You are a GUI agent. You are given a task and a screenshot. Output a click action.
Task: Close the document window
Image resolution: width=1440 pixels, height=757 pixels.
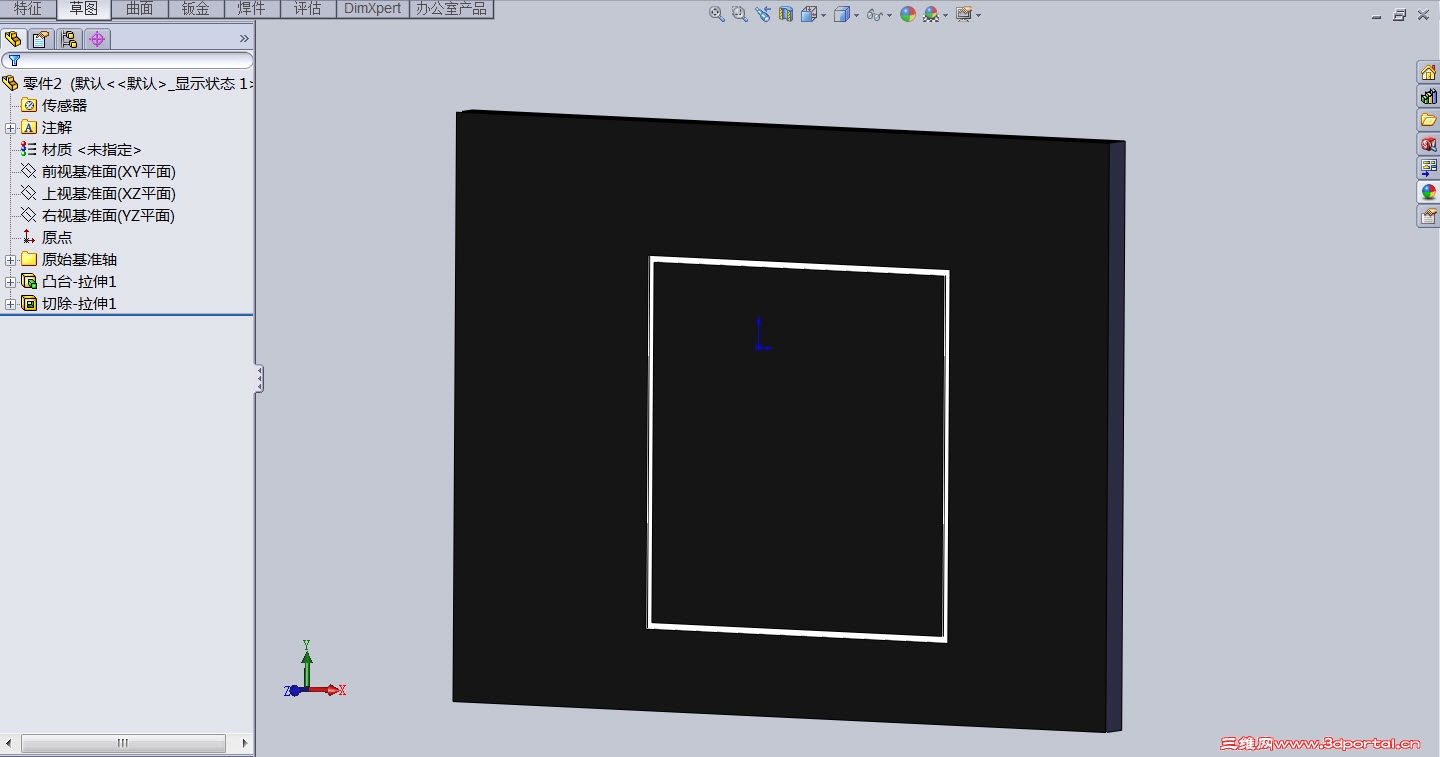pos(1423,15)
